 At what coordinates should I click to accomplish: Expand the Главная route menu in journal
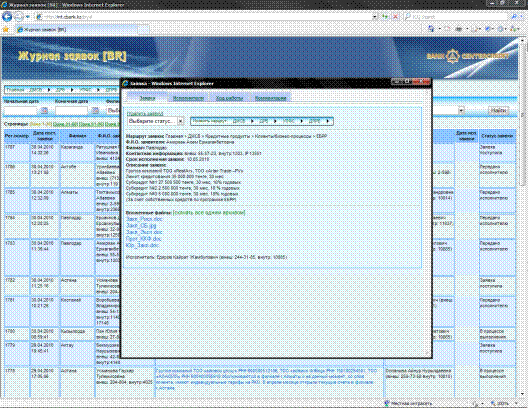[16, 90]
